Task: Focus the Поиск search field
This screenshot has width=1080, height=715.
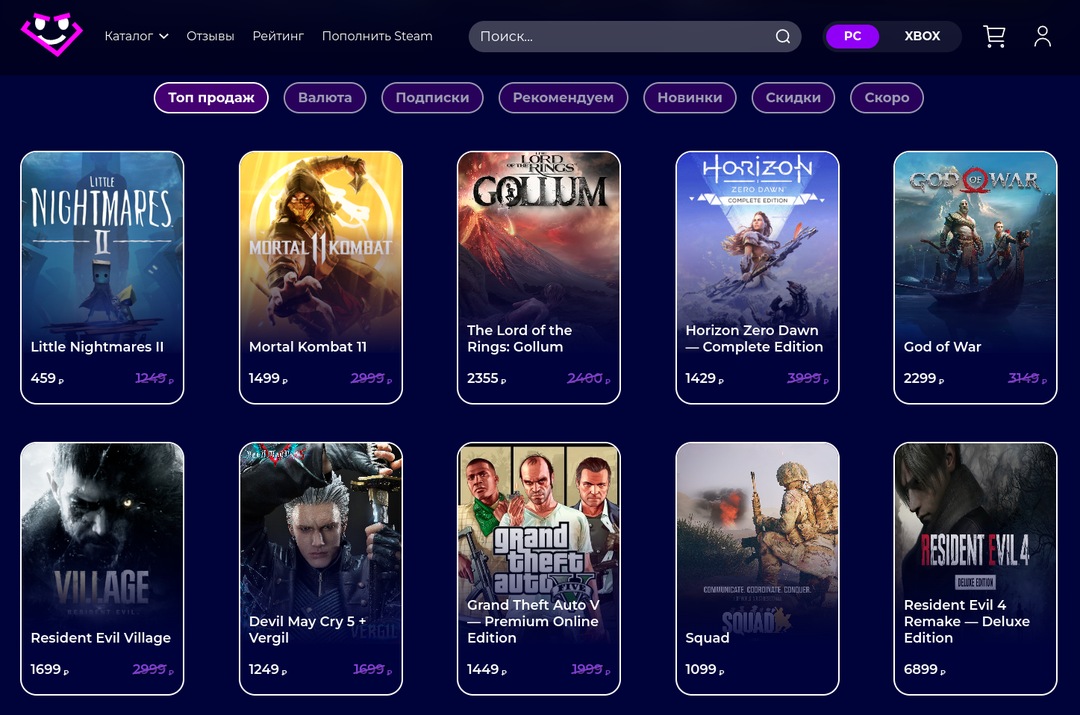Action: 634,37
